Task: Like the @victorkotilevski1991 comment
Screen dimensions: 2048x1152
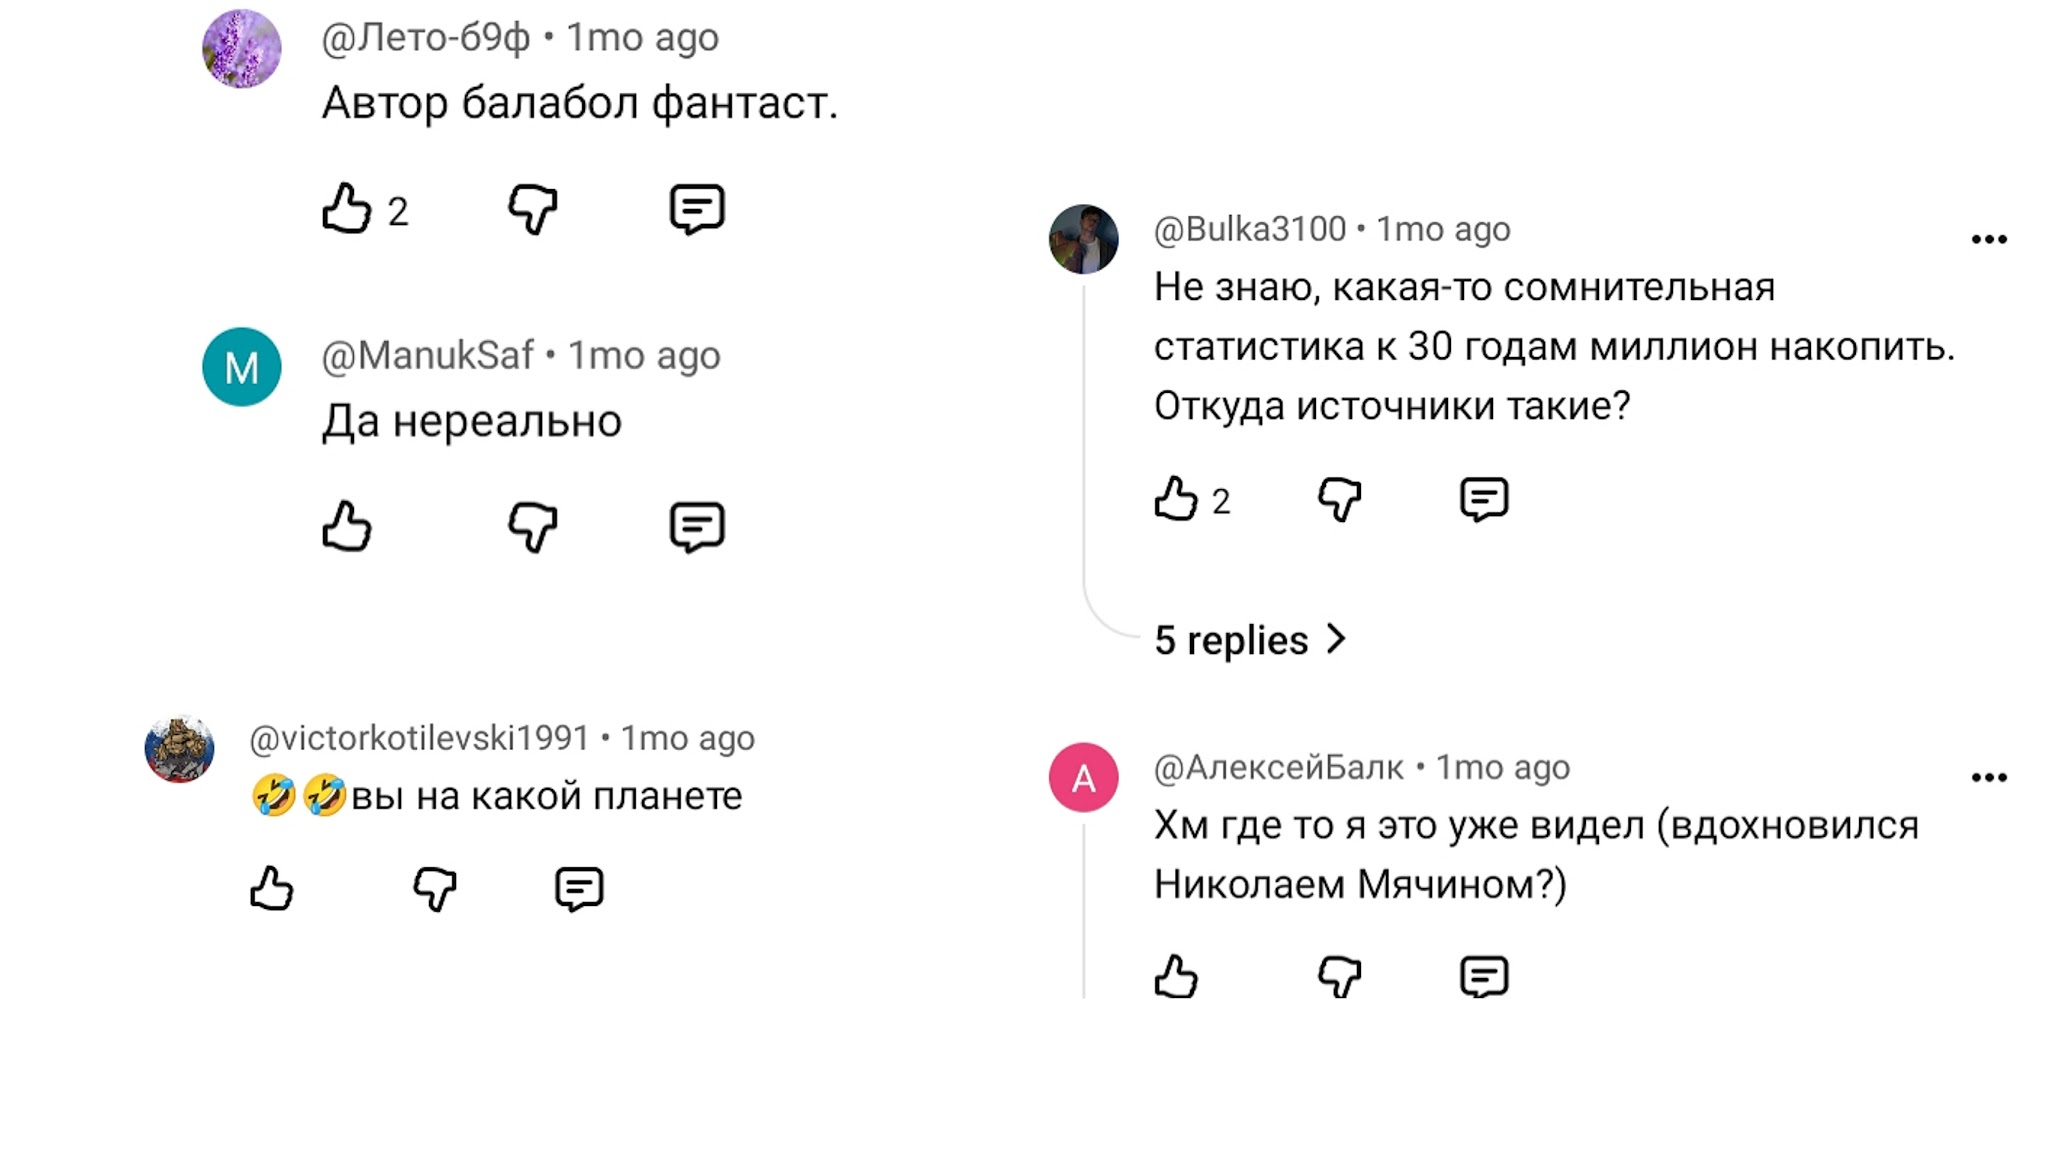Action: click(272, 888)
